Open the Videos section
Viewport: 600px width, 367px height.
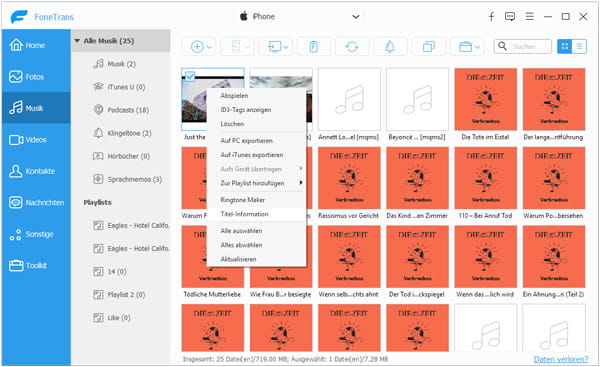(36, 140)
